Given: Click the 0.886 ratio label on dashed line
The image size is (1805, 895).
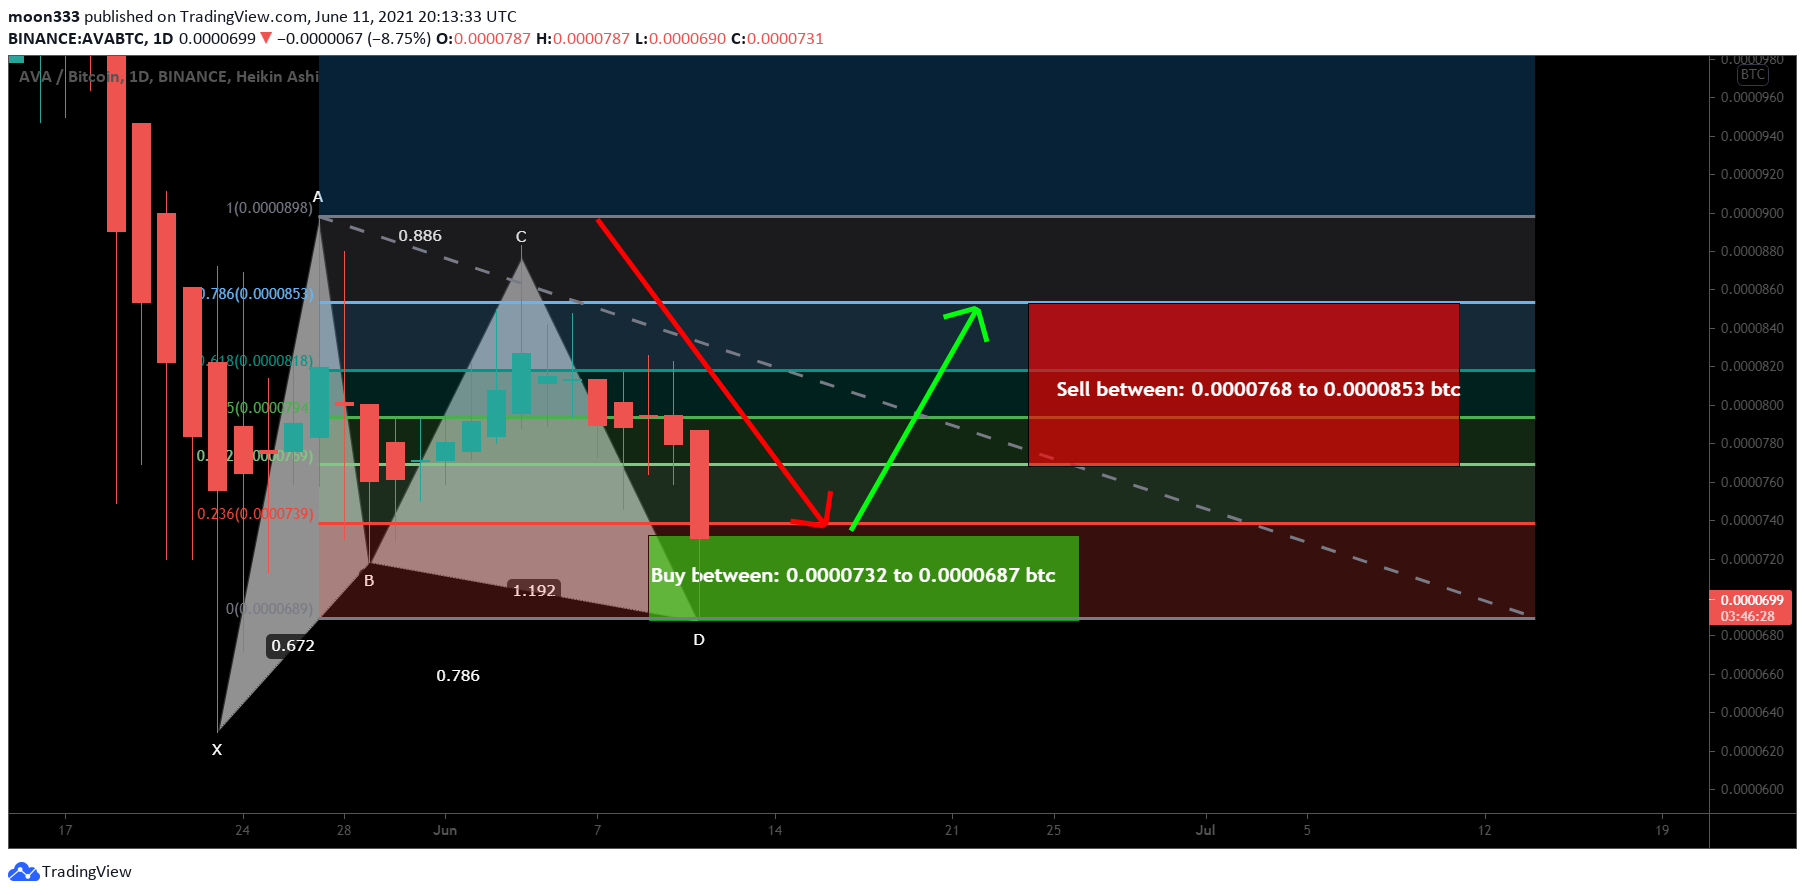Looking at the screenshot, I should point(420,236).
